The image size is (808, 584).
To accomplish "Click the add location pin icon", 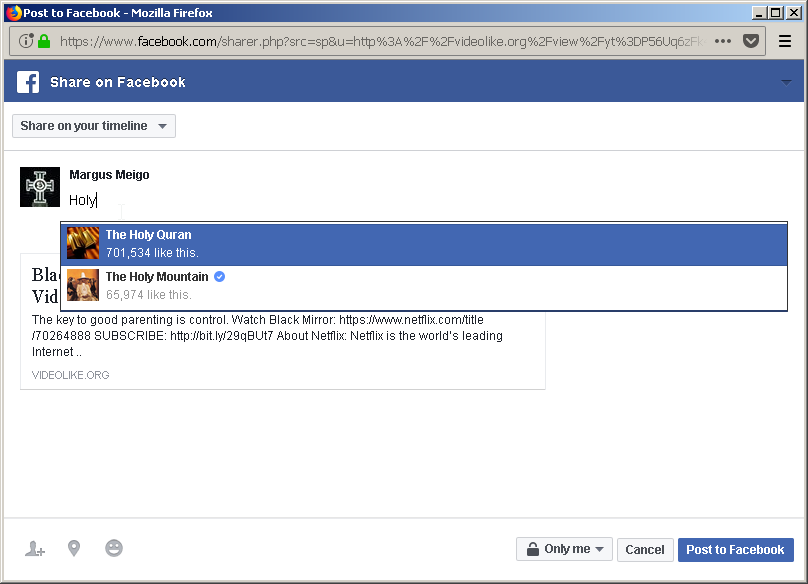I will 74,548.
